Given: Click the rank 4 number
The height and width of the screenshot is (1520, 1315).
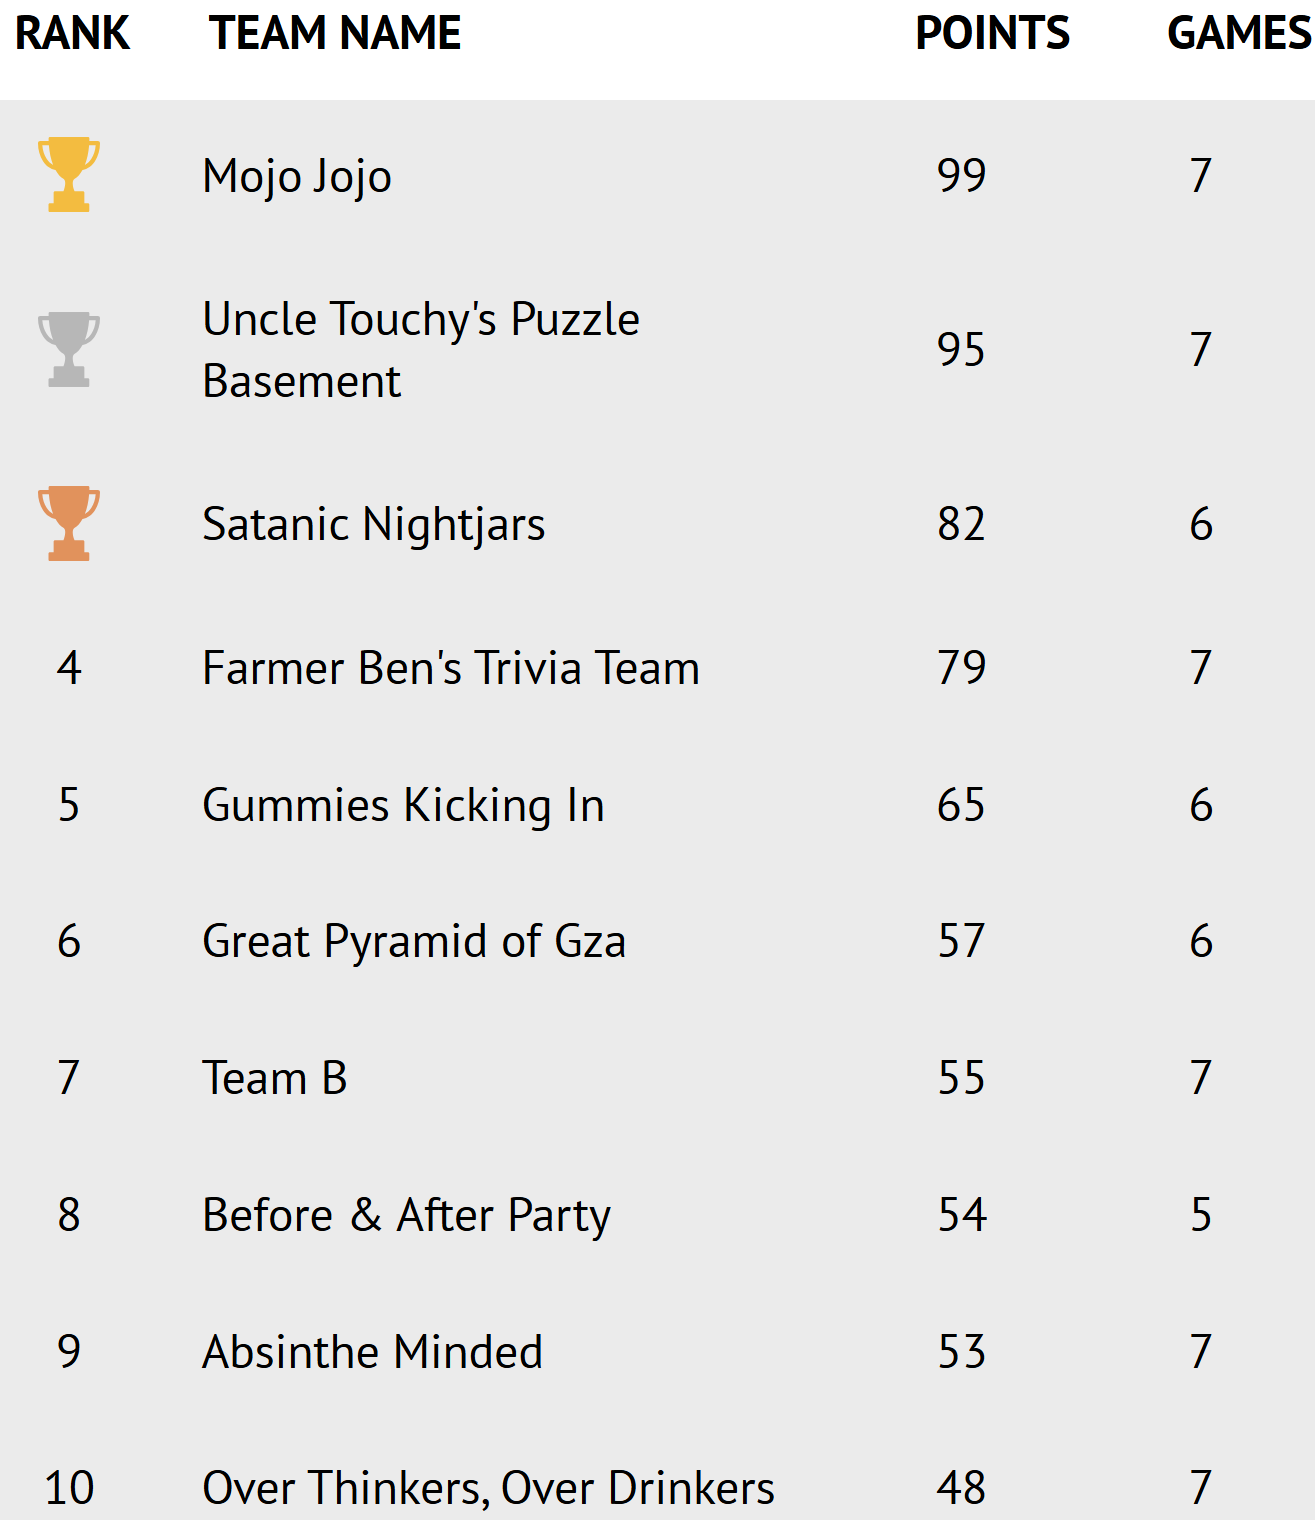Looking at the screenshot, I should [68, 668].
